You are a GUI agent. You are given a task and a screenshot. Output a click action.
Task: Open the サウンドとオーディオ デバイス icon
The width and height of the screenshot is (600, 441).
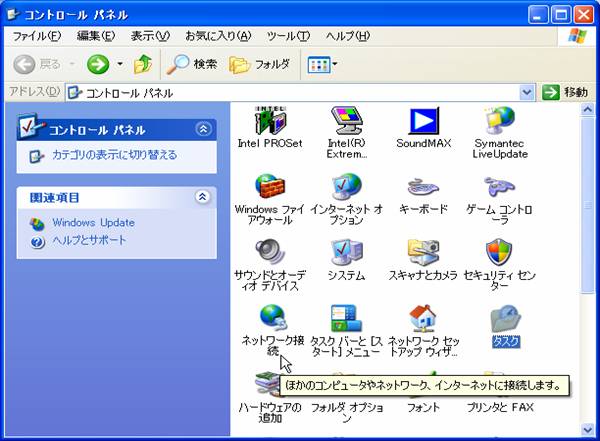pos(270,252)
